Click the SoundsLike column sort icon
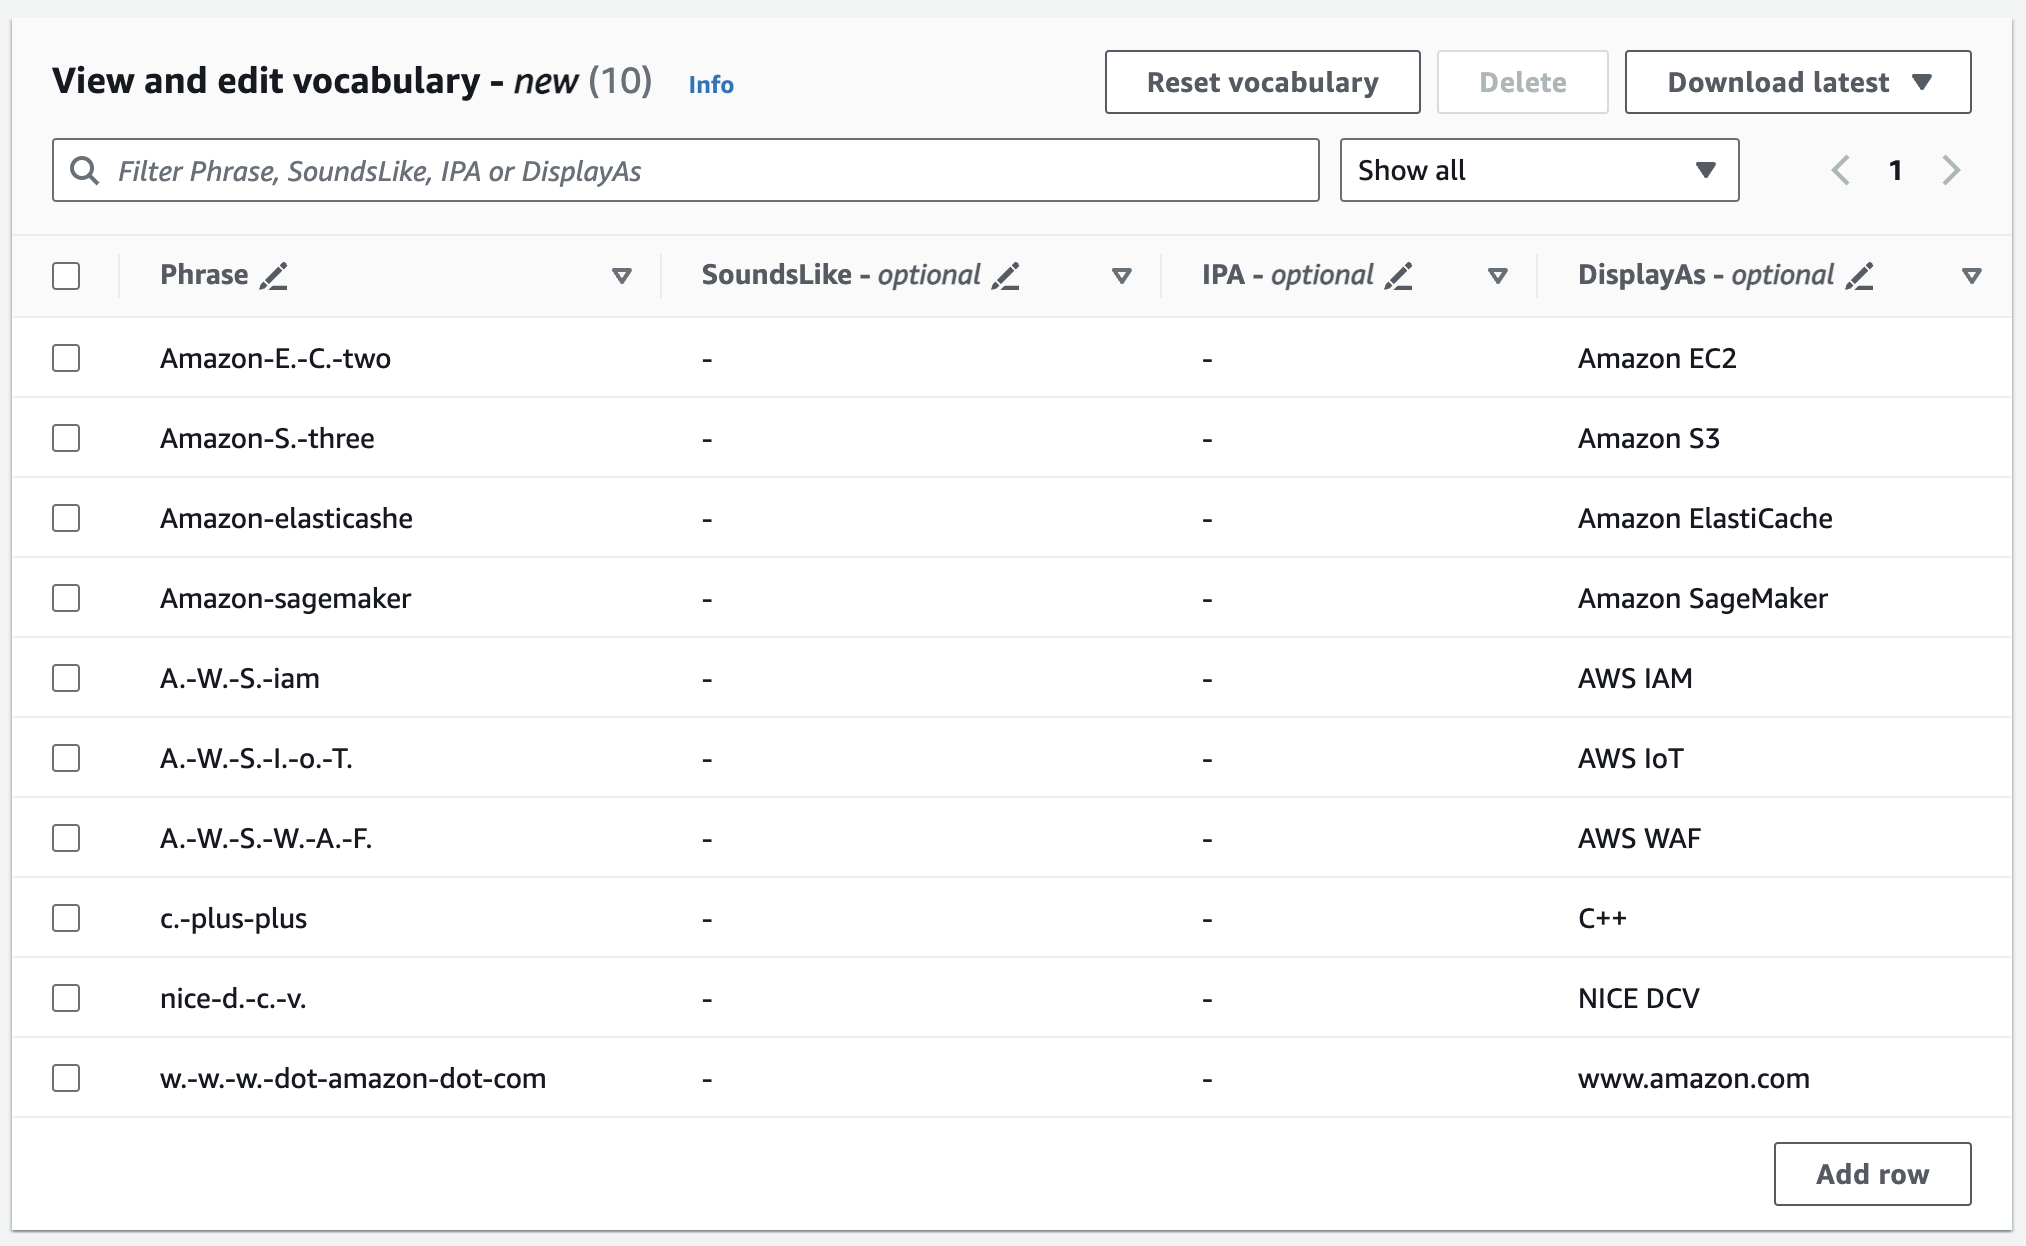 coord(1133,274)
